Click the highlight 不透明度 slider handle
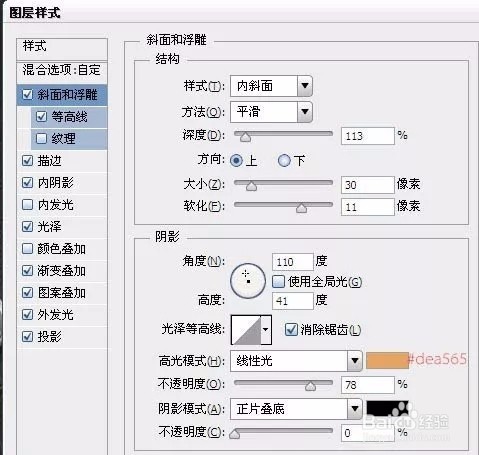Image resolution: width=479 pixels, height=455 pixels. point(310,386)
